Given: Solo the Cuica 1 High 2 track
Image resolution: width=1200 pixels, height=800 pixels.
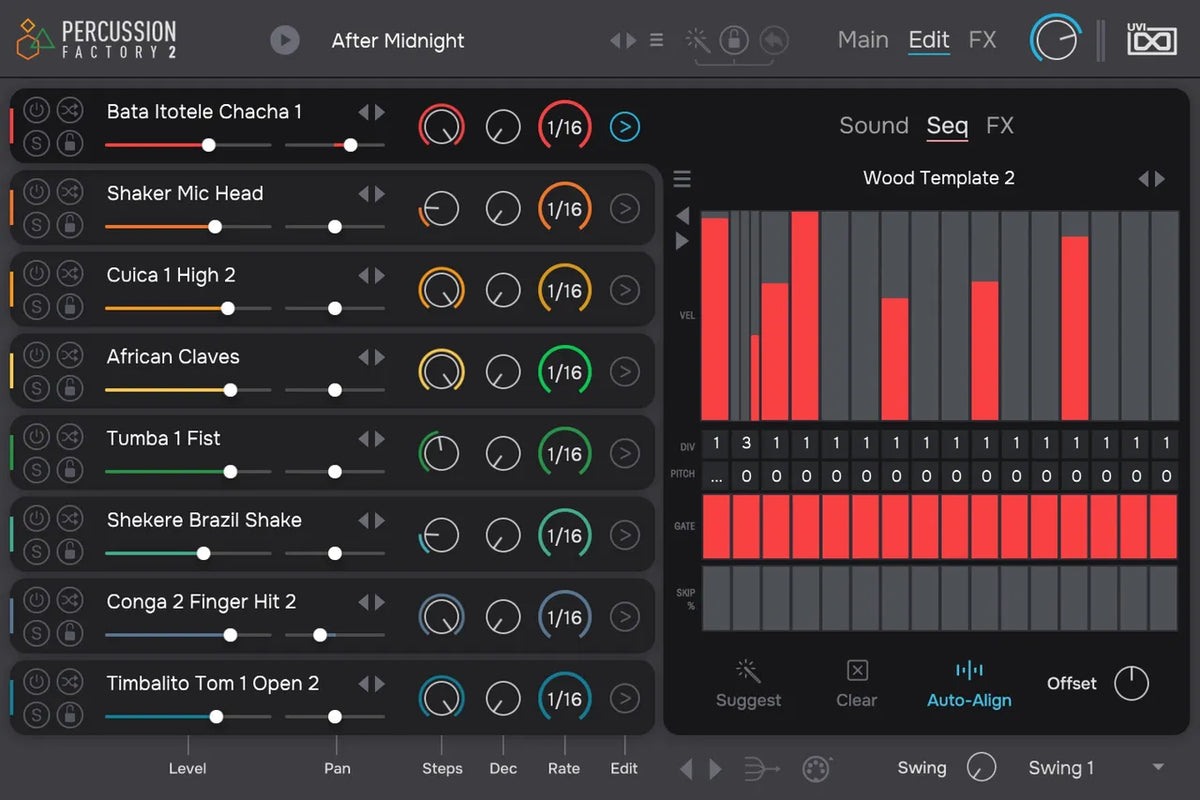Looking at the screenshot, I should pyautogui.click(x=36, y=306).
